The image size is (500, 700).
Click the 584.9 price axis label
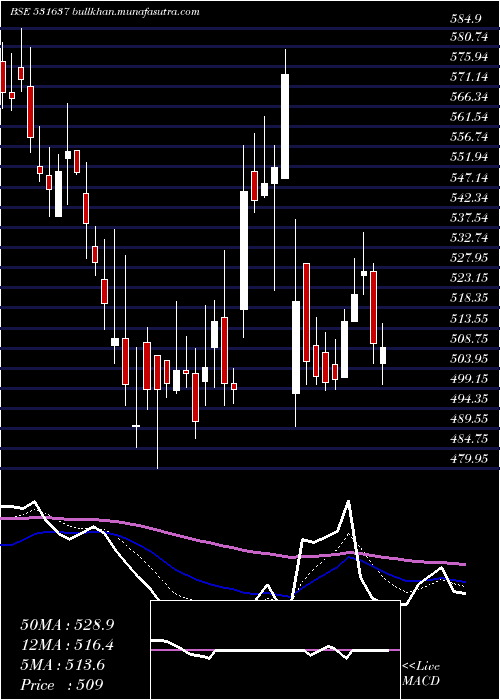tap(466, 19)
